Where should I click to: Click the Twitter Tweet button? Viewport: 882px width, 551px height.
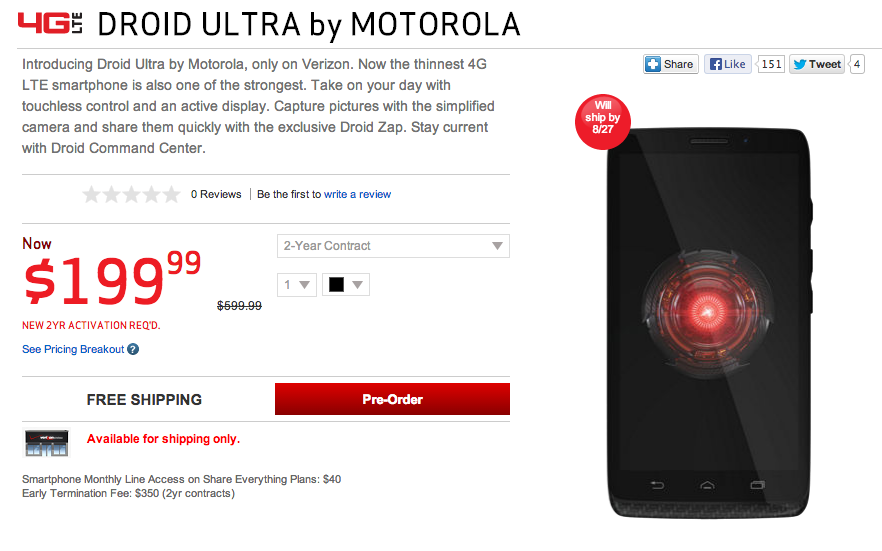click(817, 64)
